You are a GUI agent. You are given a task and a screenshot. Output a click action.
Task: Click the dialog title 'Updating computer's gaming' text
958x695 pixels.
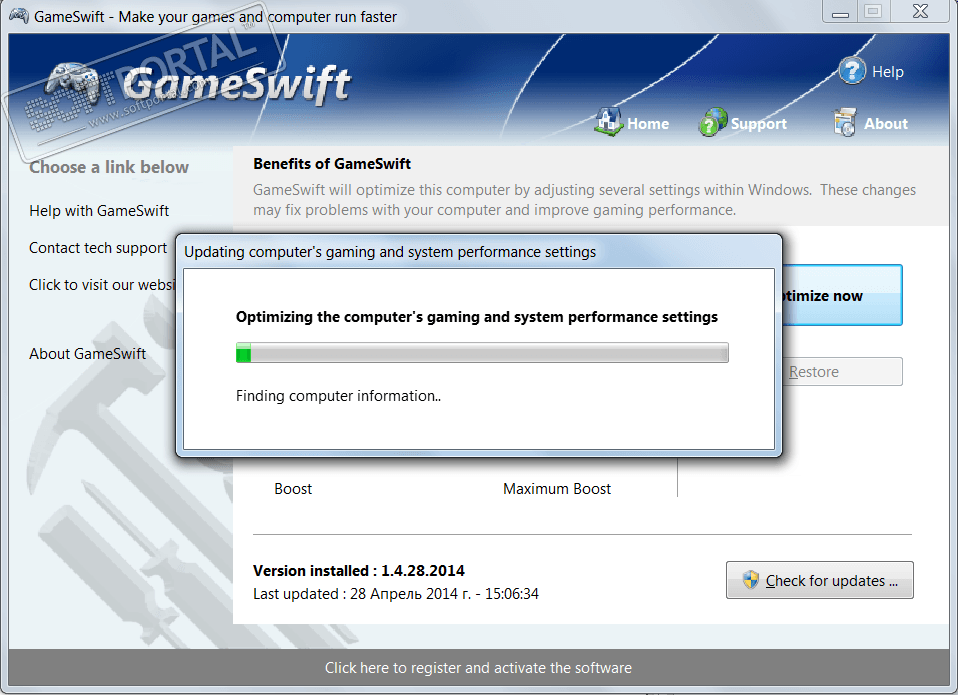point(390,252)
